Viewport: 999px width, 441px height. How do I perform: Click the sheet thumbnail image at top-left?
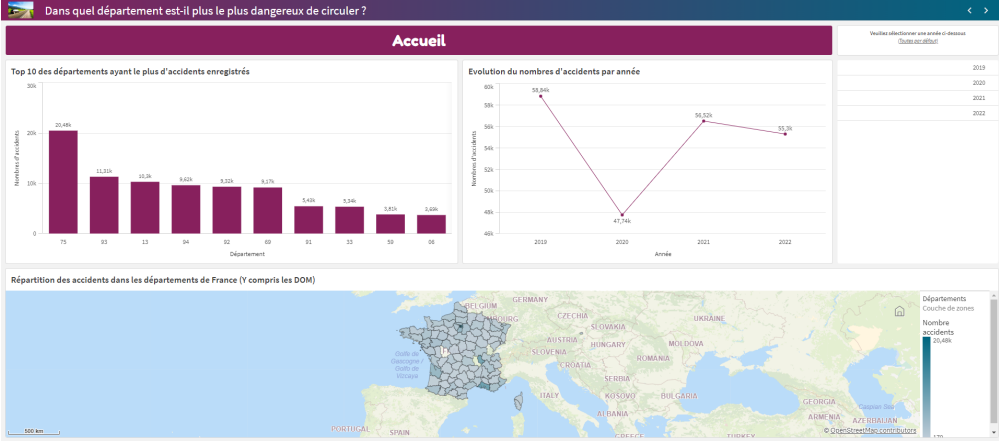pos(20,10)
